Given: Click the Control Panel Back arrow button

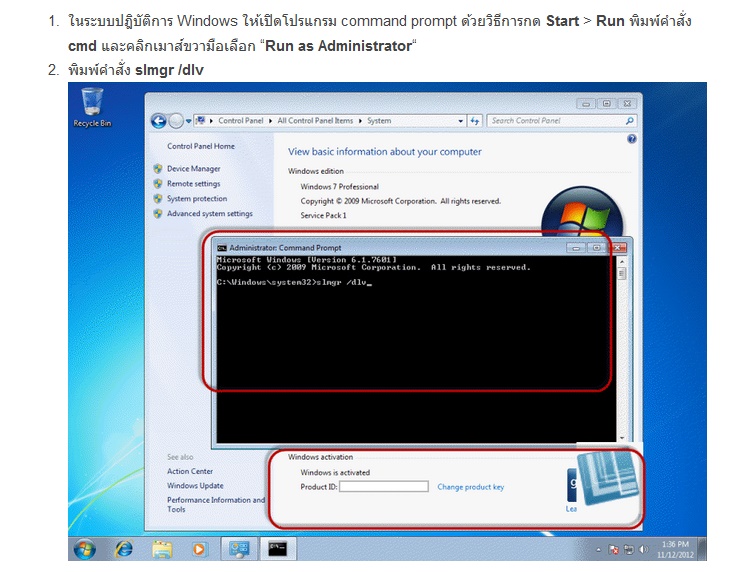Looking at the screenshot, I should click(x=159, y=121).
